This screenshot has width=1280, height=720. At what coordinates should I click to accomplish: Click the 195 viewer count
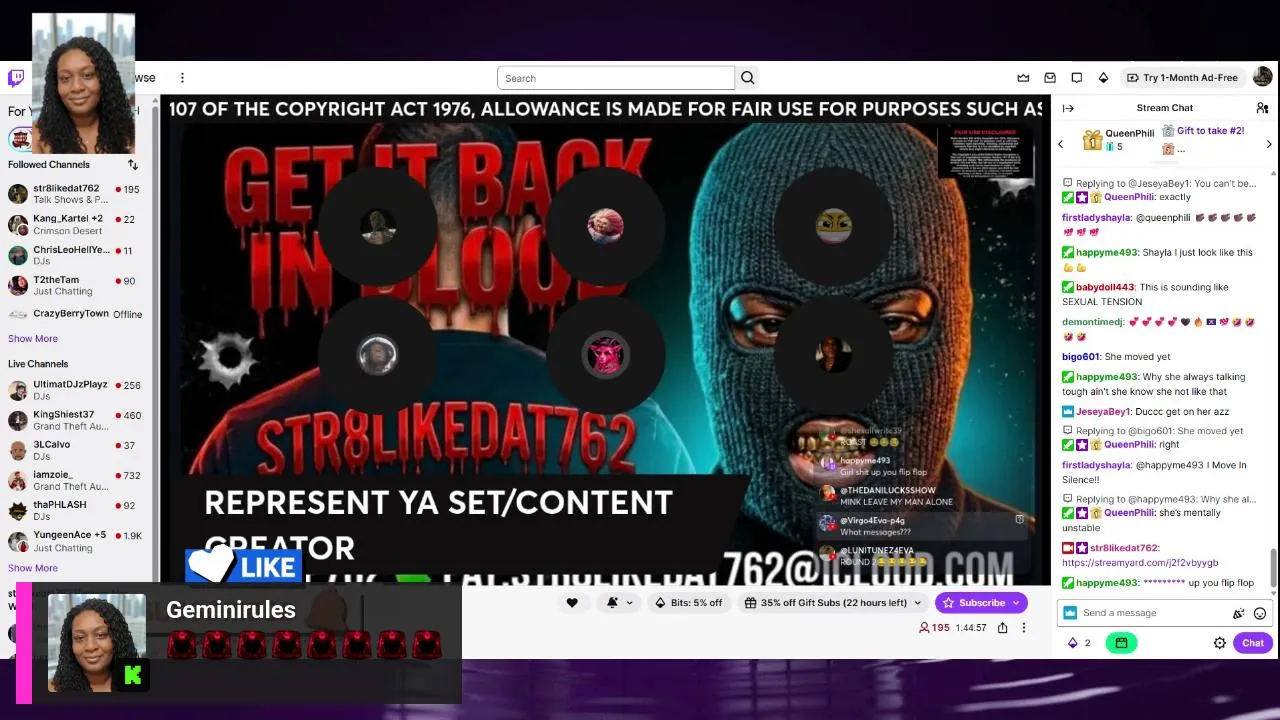pos(934,628)
